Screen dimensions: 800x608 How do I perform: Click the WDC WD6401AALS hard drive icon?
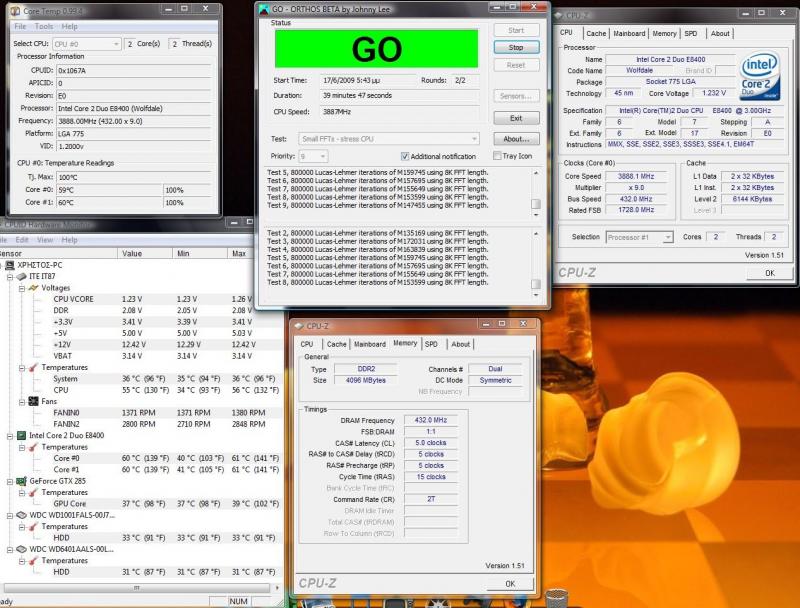click(21, 549)
